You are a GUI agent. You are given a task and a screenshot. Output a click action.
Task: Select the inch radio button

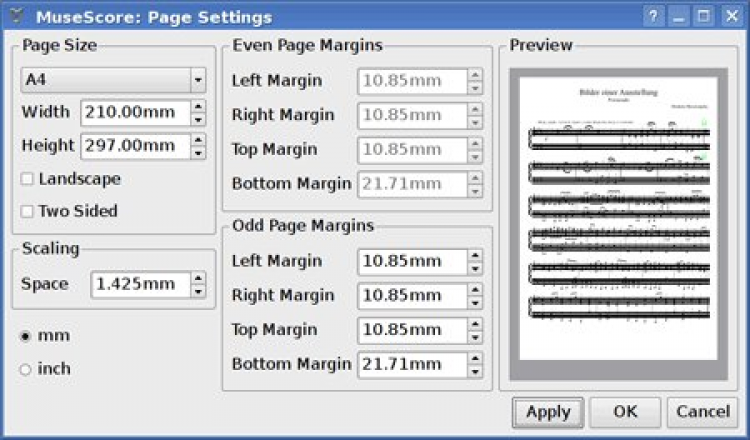pyautogui.click(x=26, y=370)
